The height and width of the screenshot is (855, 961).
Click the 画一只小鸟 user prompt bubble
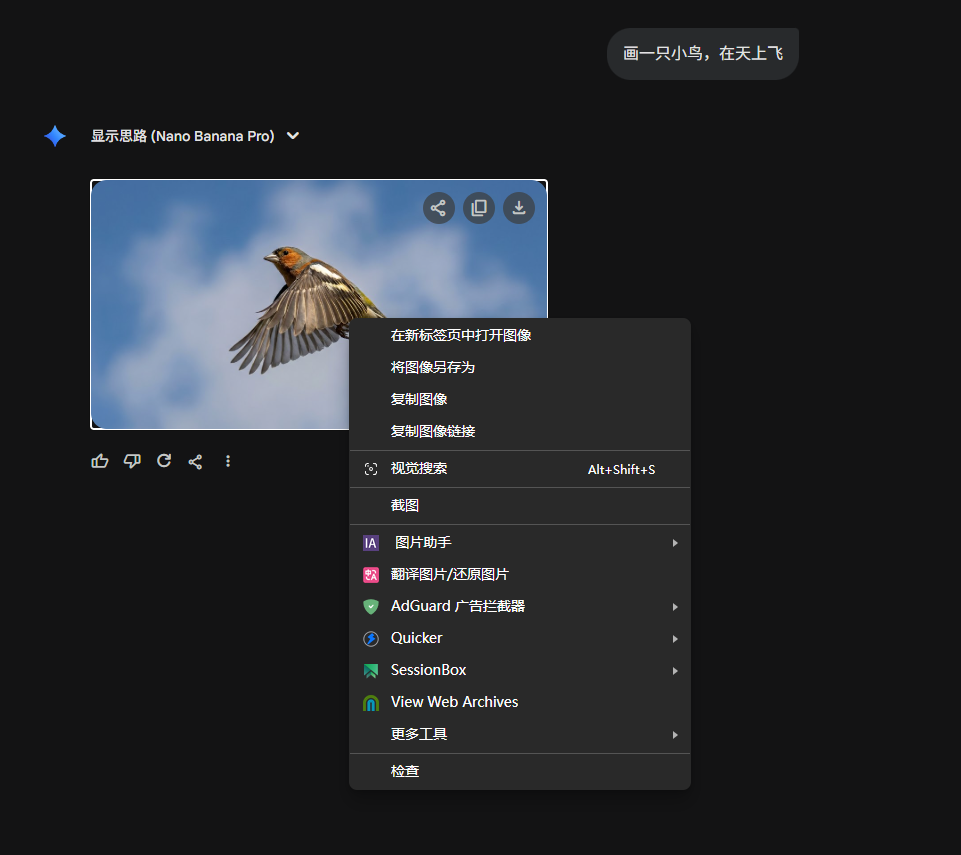(702, 54)
